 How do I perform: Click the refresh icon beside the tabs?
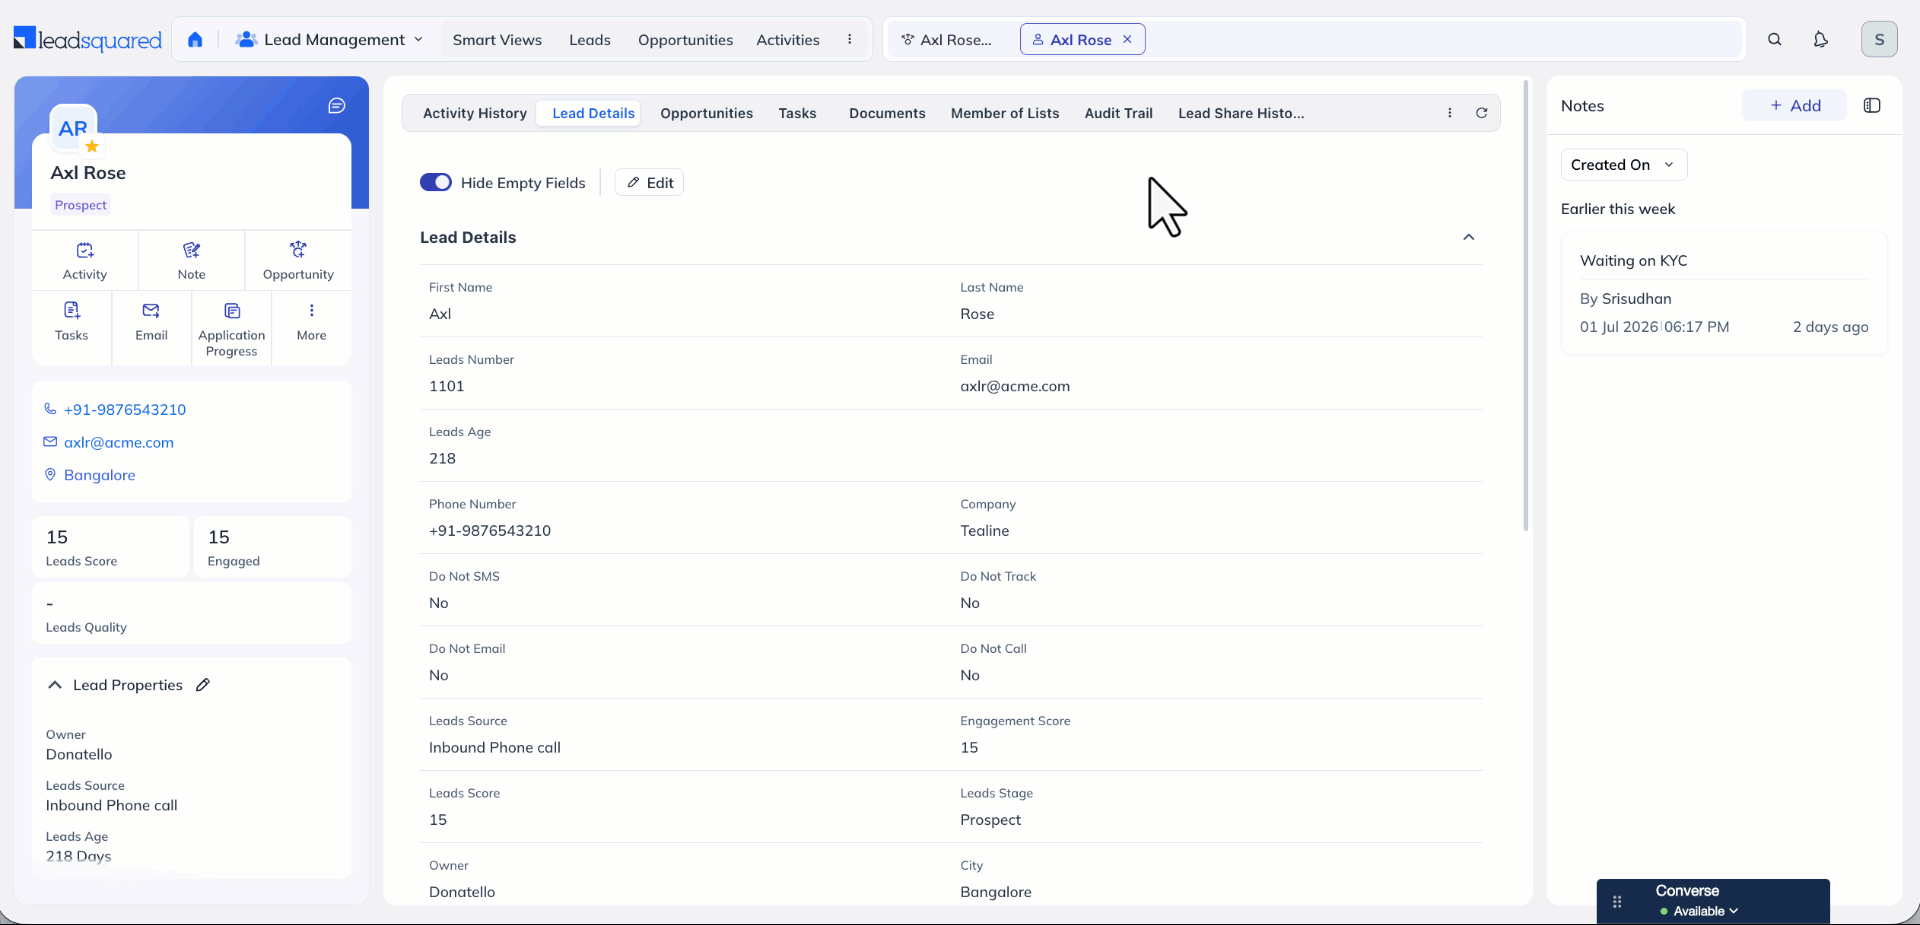pyautogui.click(x=1482, y=113)
